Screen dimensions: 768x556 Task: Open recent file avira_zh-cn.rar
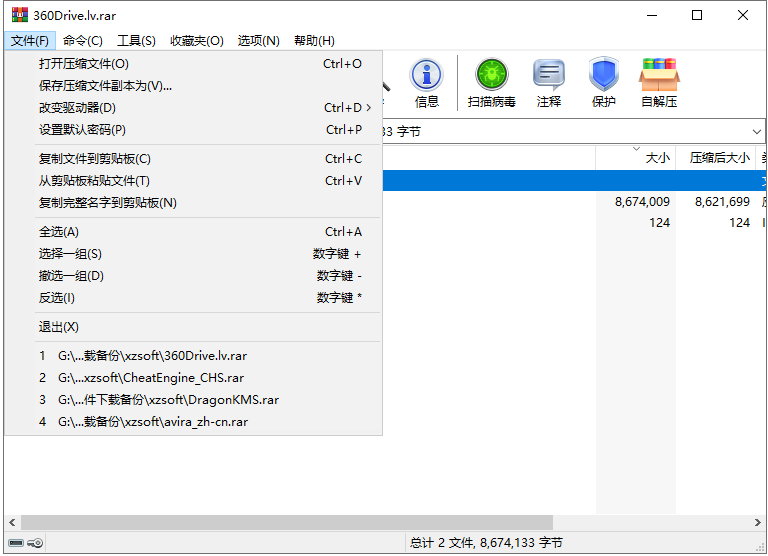(x=193, y=422)
